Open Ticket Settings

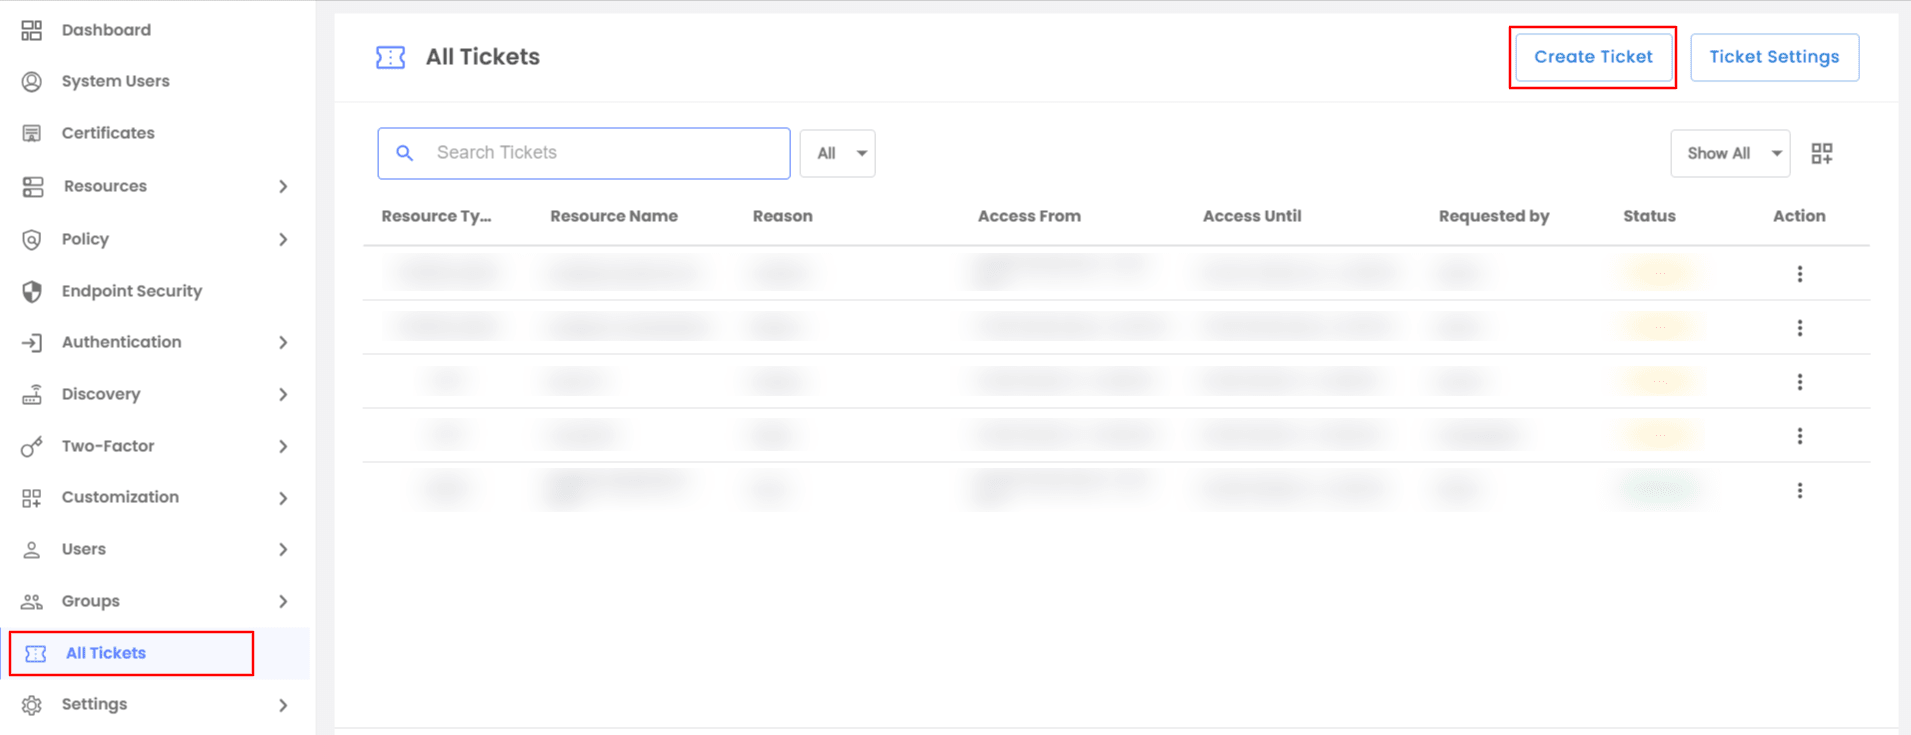pos(1773,57)
